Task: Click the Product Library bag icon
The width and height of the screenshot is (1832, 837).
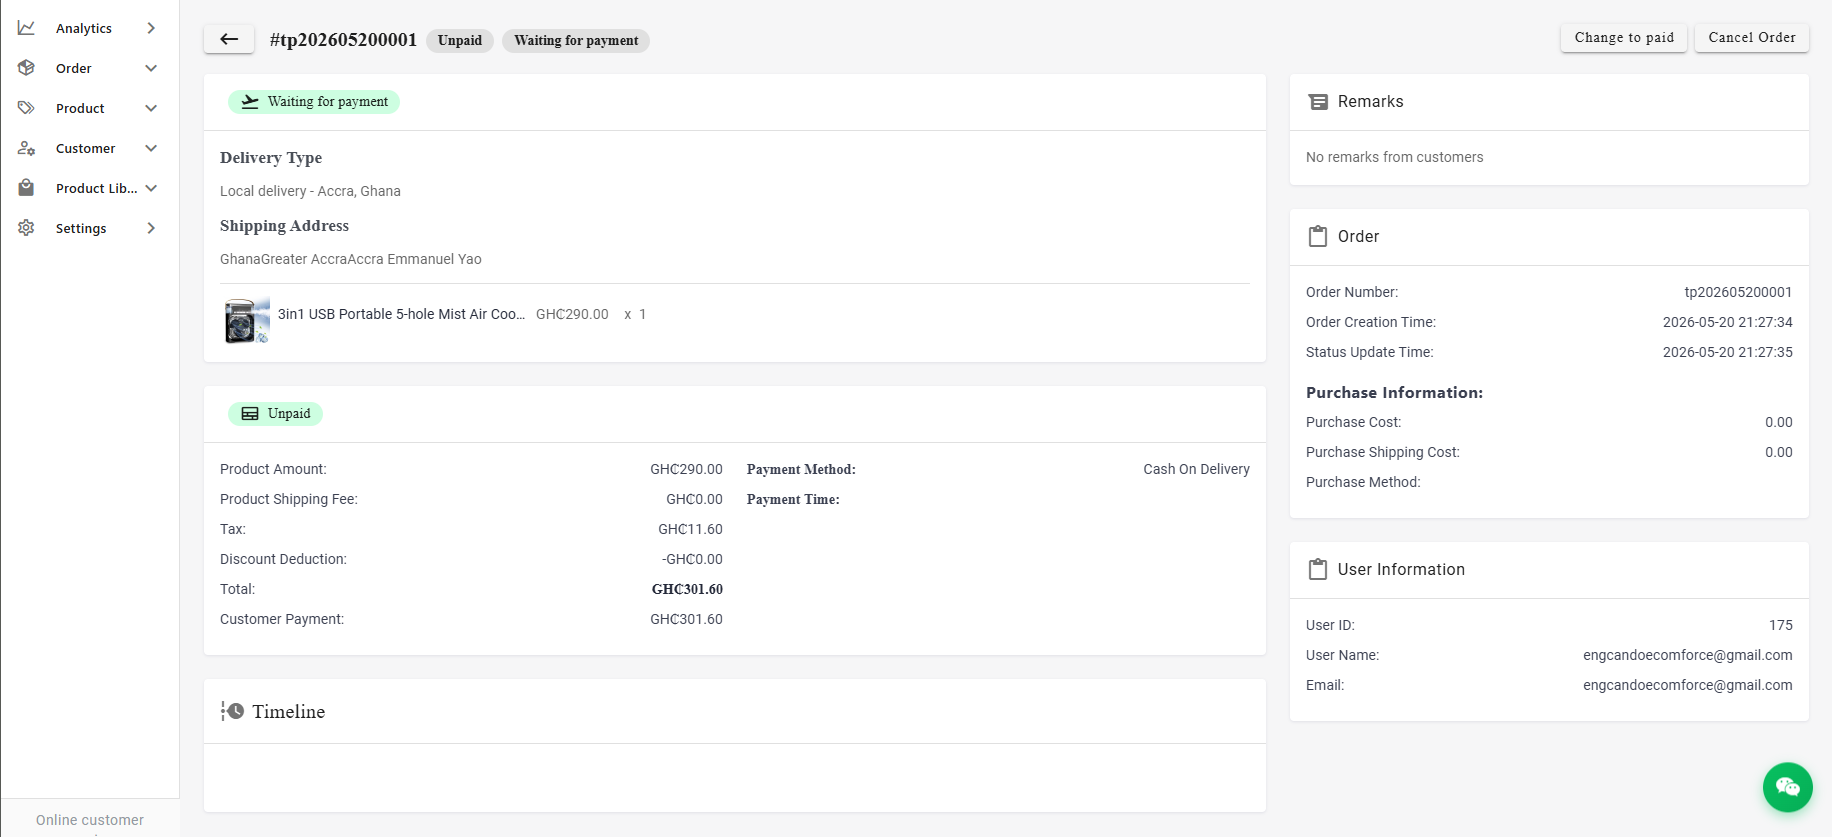Action: pyautogui.click(x=26, y=188)
